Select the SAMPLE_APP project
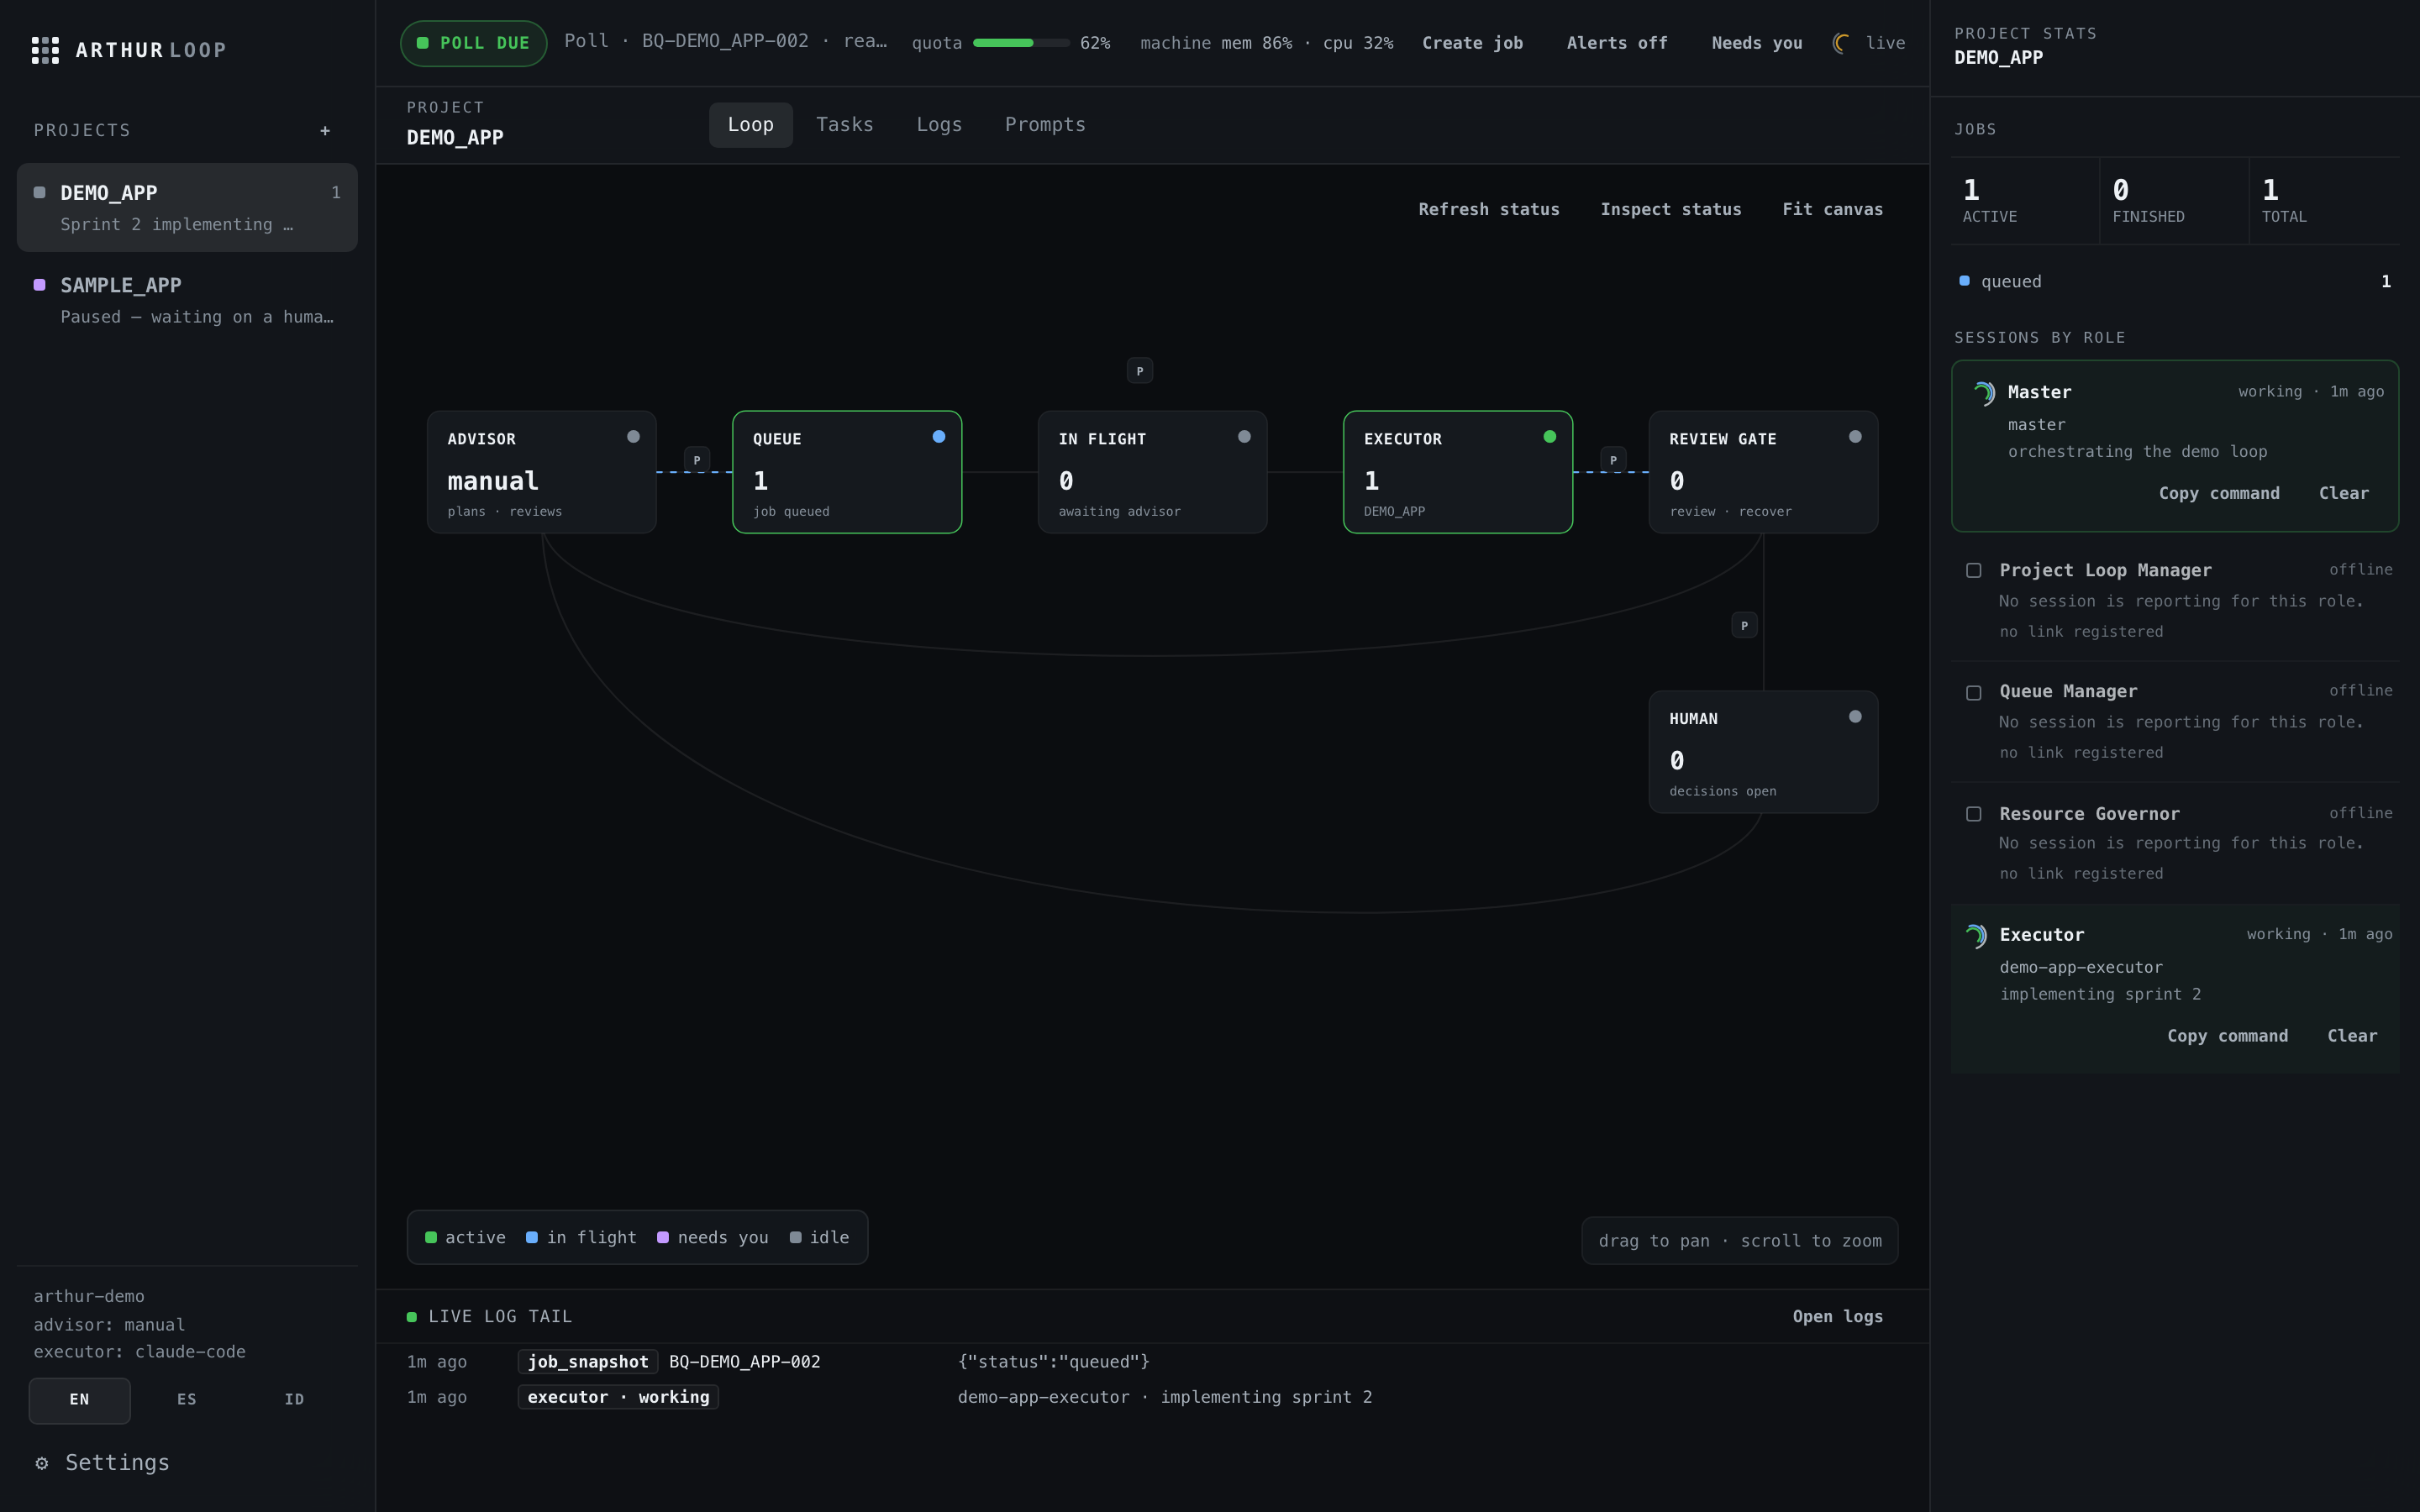The height and width of the screenshot is (1512, 2420). pos(187,300)
